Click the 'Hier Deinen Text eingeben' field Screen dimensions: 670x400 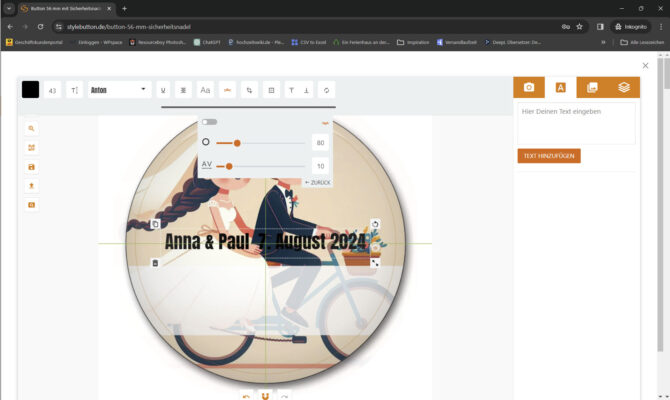pos(576,122)
